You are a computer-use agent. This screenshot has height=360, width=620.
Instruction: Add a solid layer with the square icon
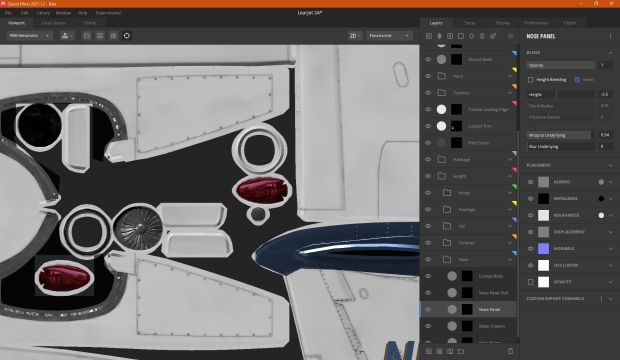(x=461, y=36)
